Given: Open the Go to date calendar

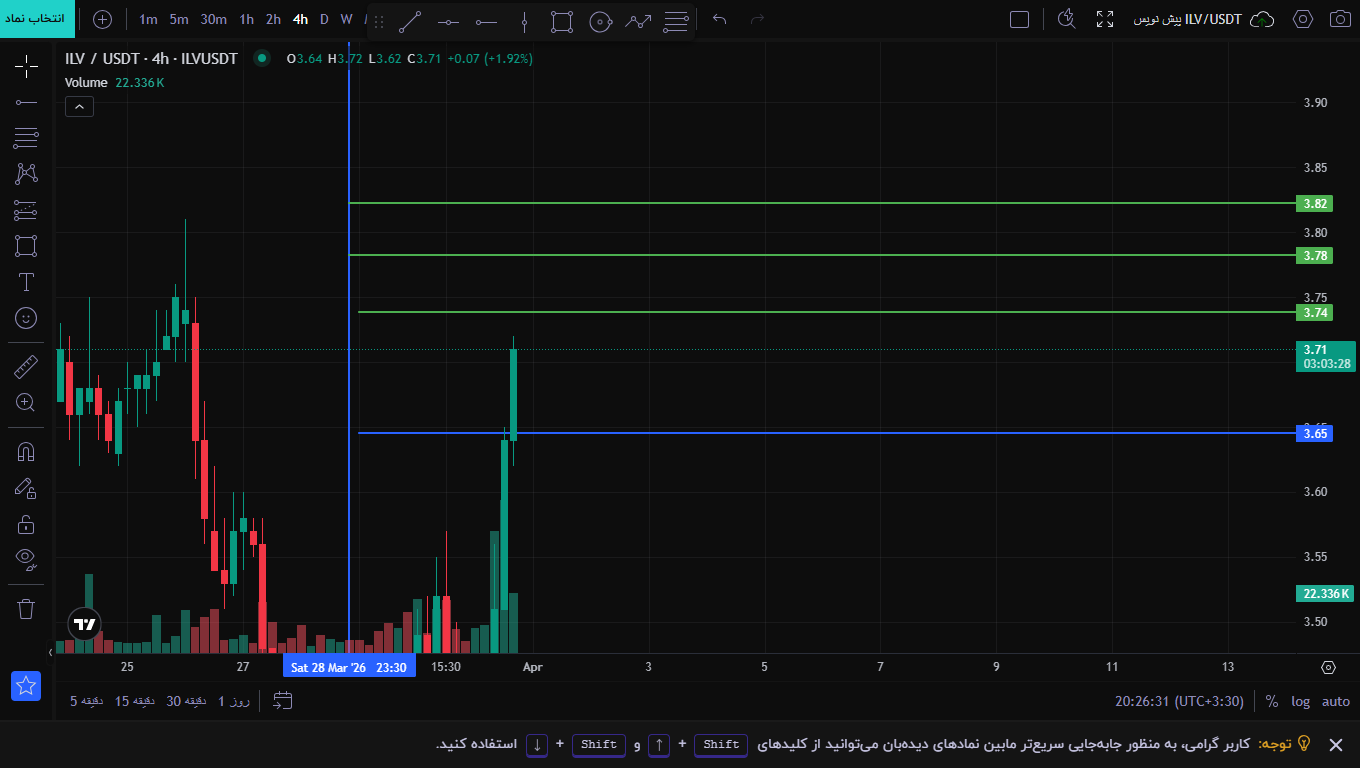Looking at the screenshot, I should coord(282,701).
